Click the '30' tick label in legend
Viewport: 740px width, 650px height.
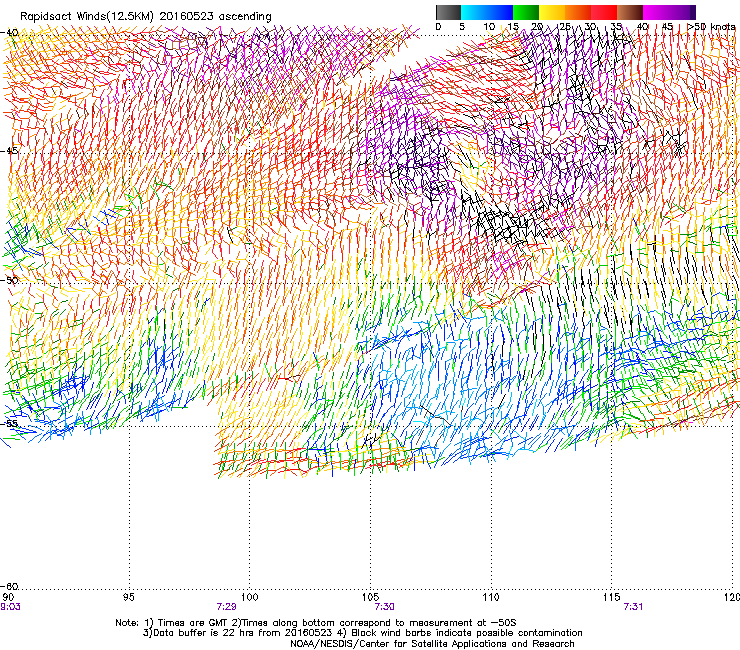590,27
